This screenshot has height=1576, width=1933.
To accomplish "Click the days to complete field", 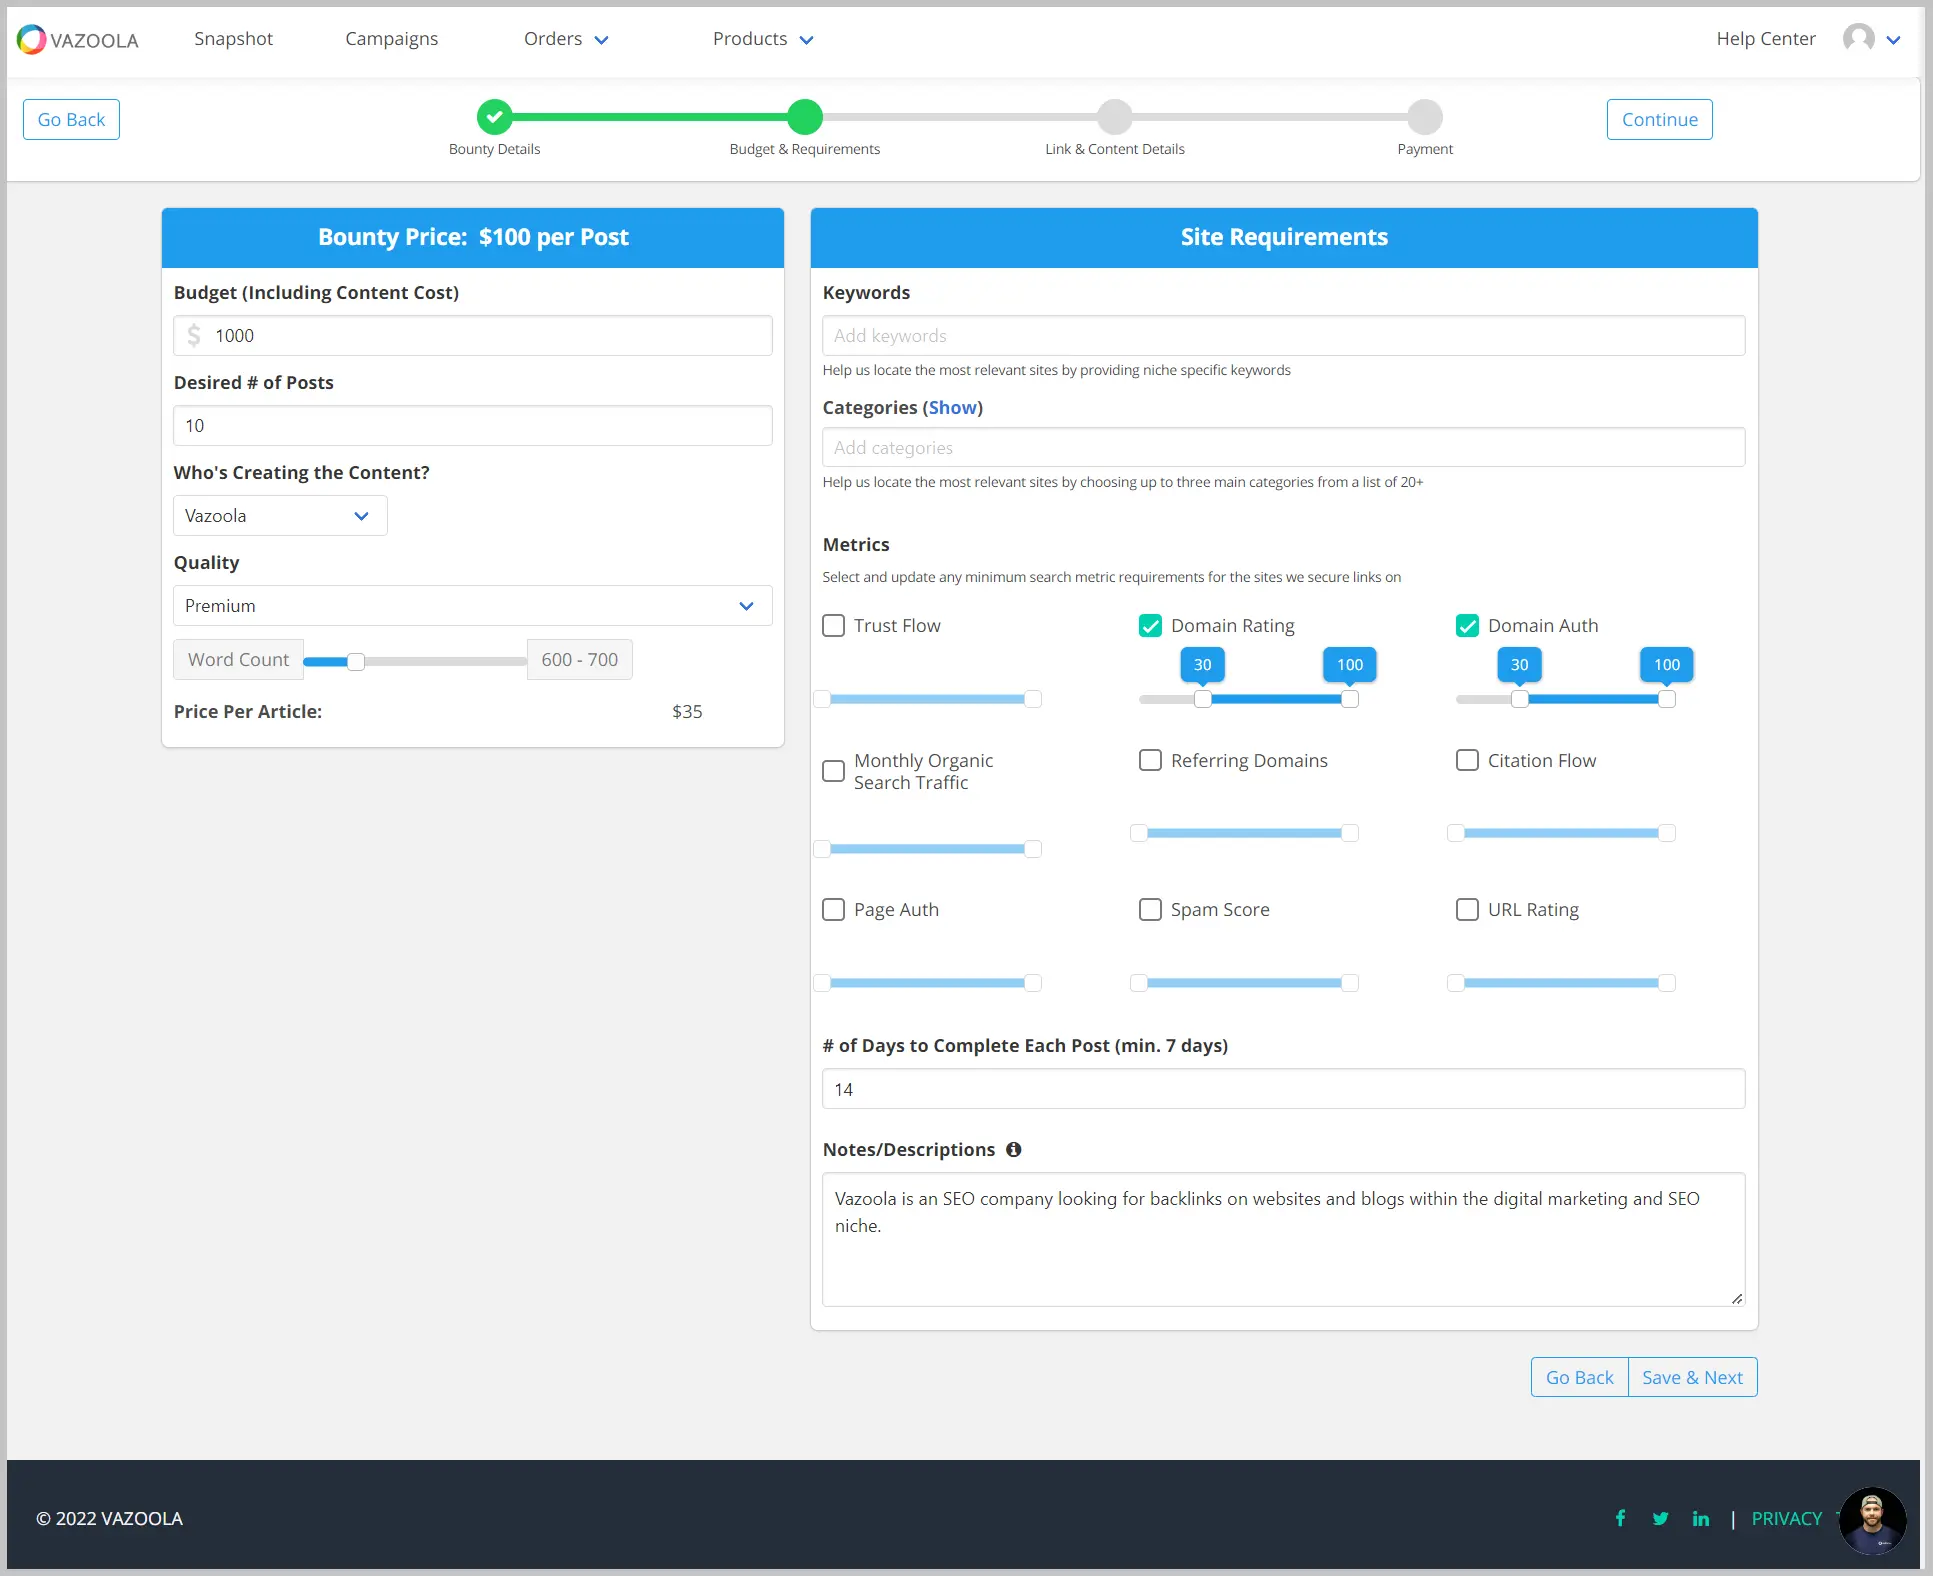I will 1283,1089.
